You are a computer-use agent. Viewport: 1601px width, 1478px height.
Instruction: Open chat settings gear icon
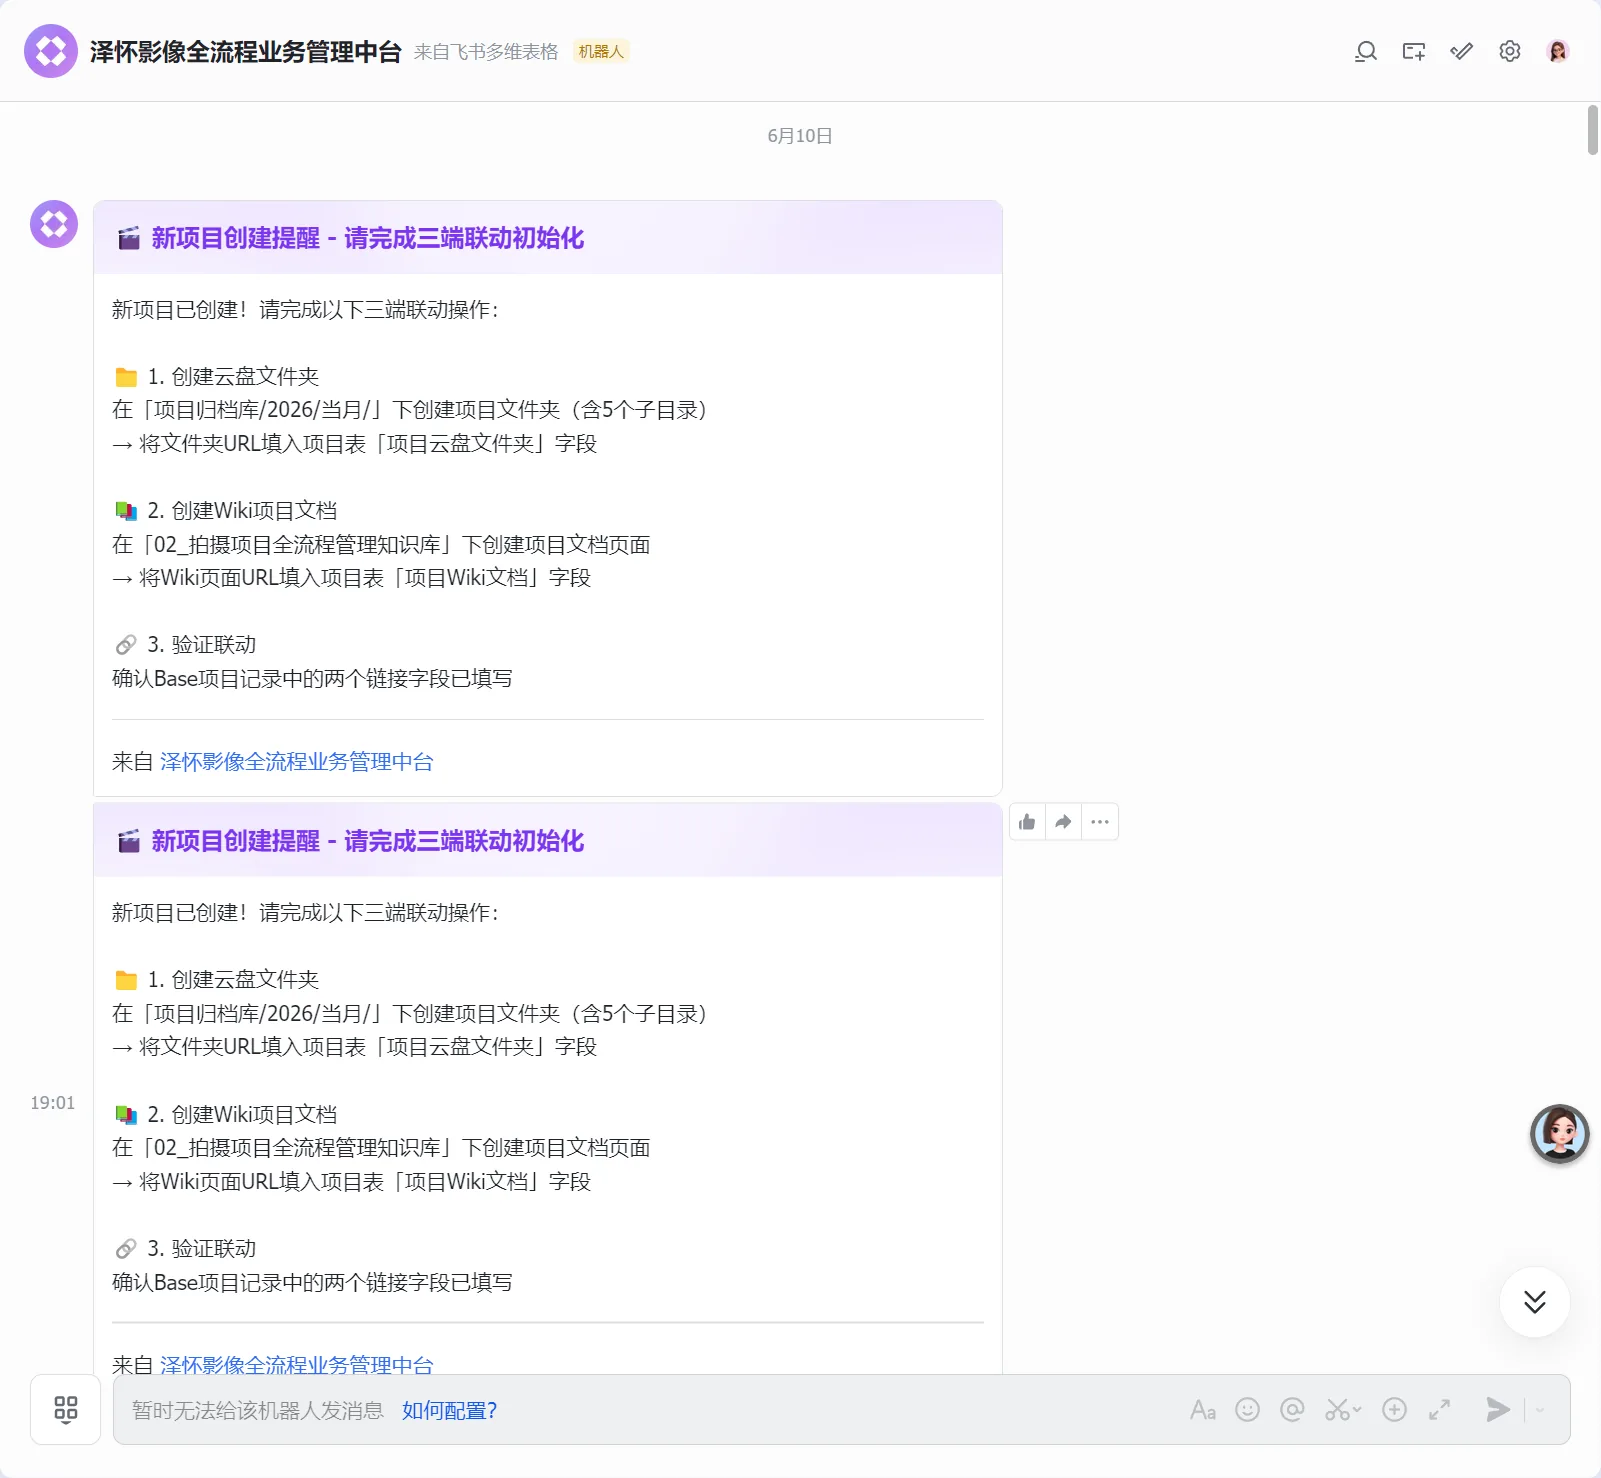click(x=1509, y=52)
